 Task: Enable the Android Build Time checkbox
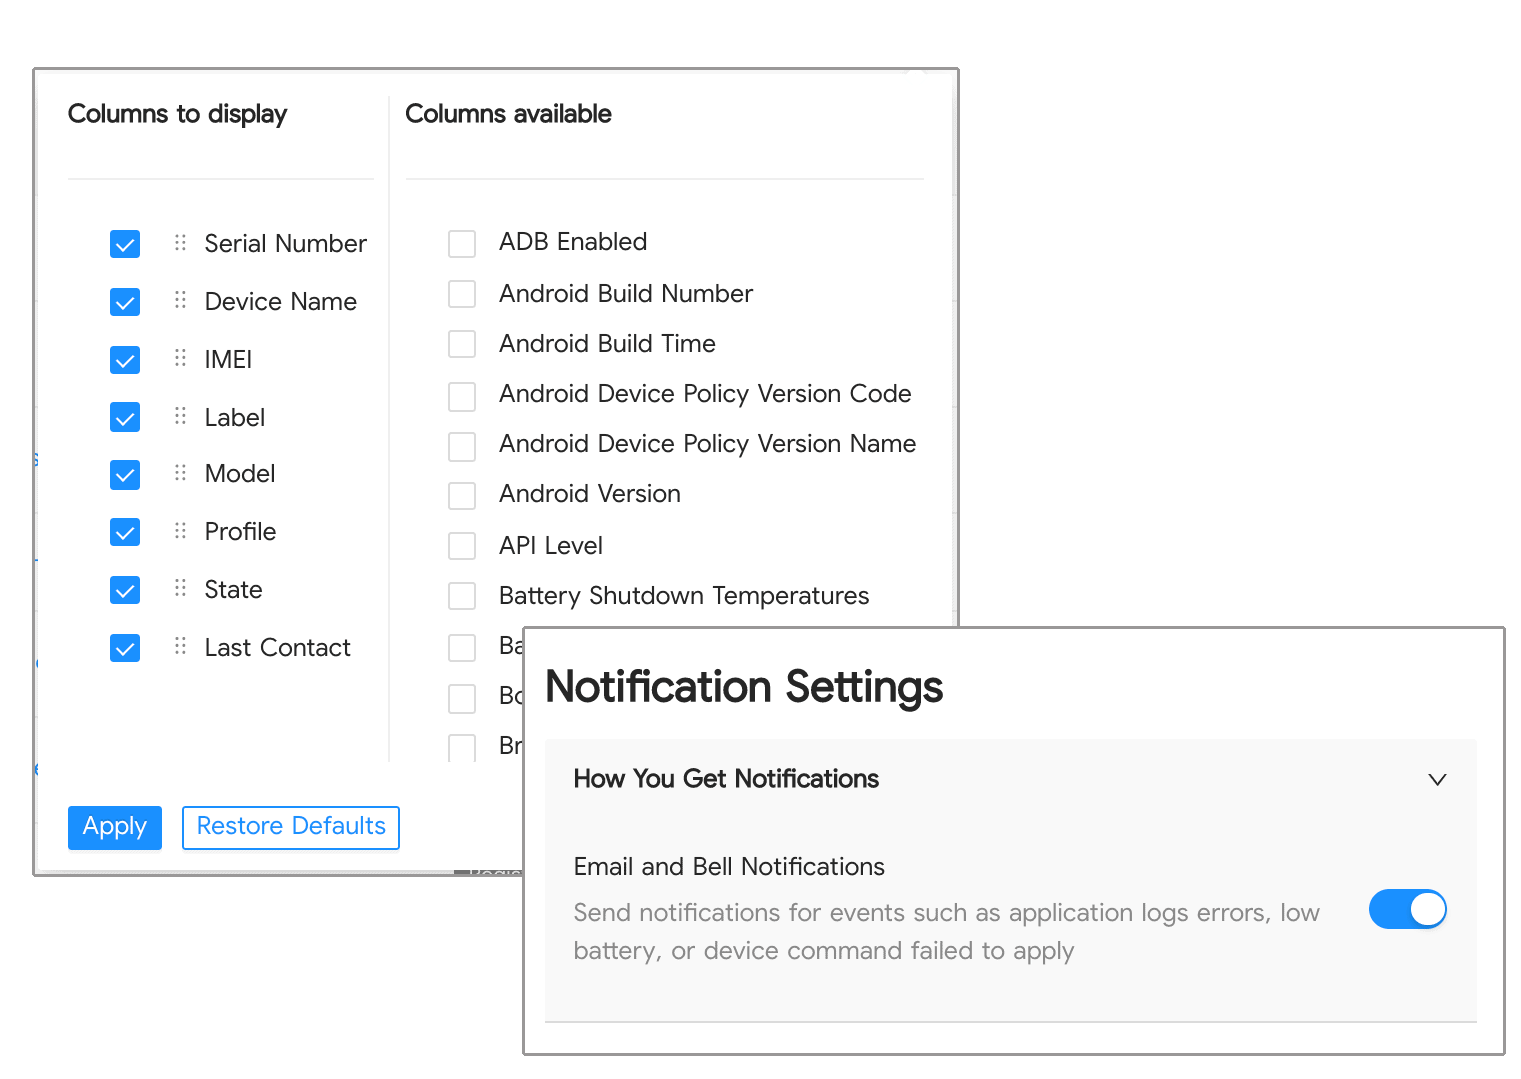point(461,344)
